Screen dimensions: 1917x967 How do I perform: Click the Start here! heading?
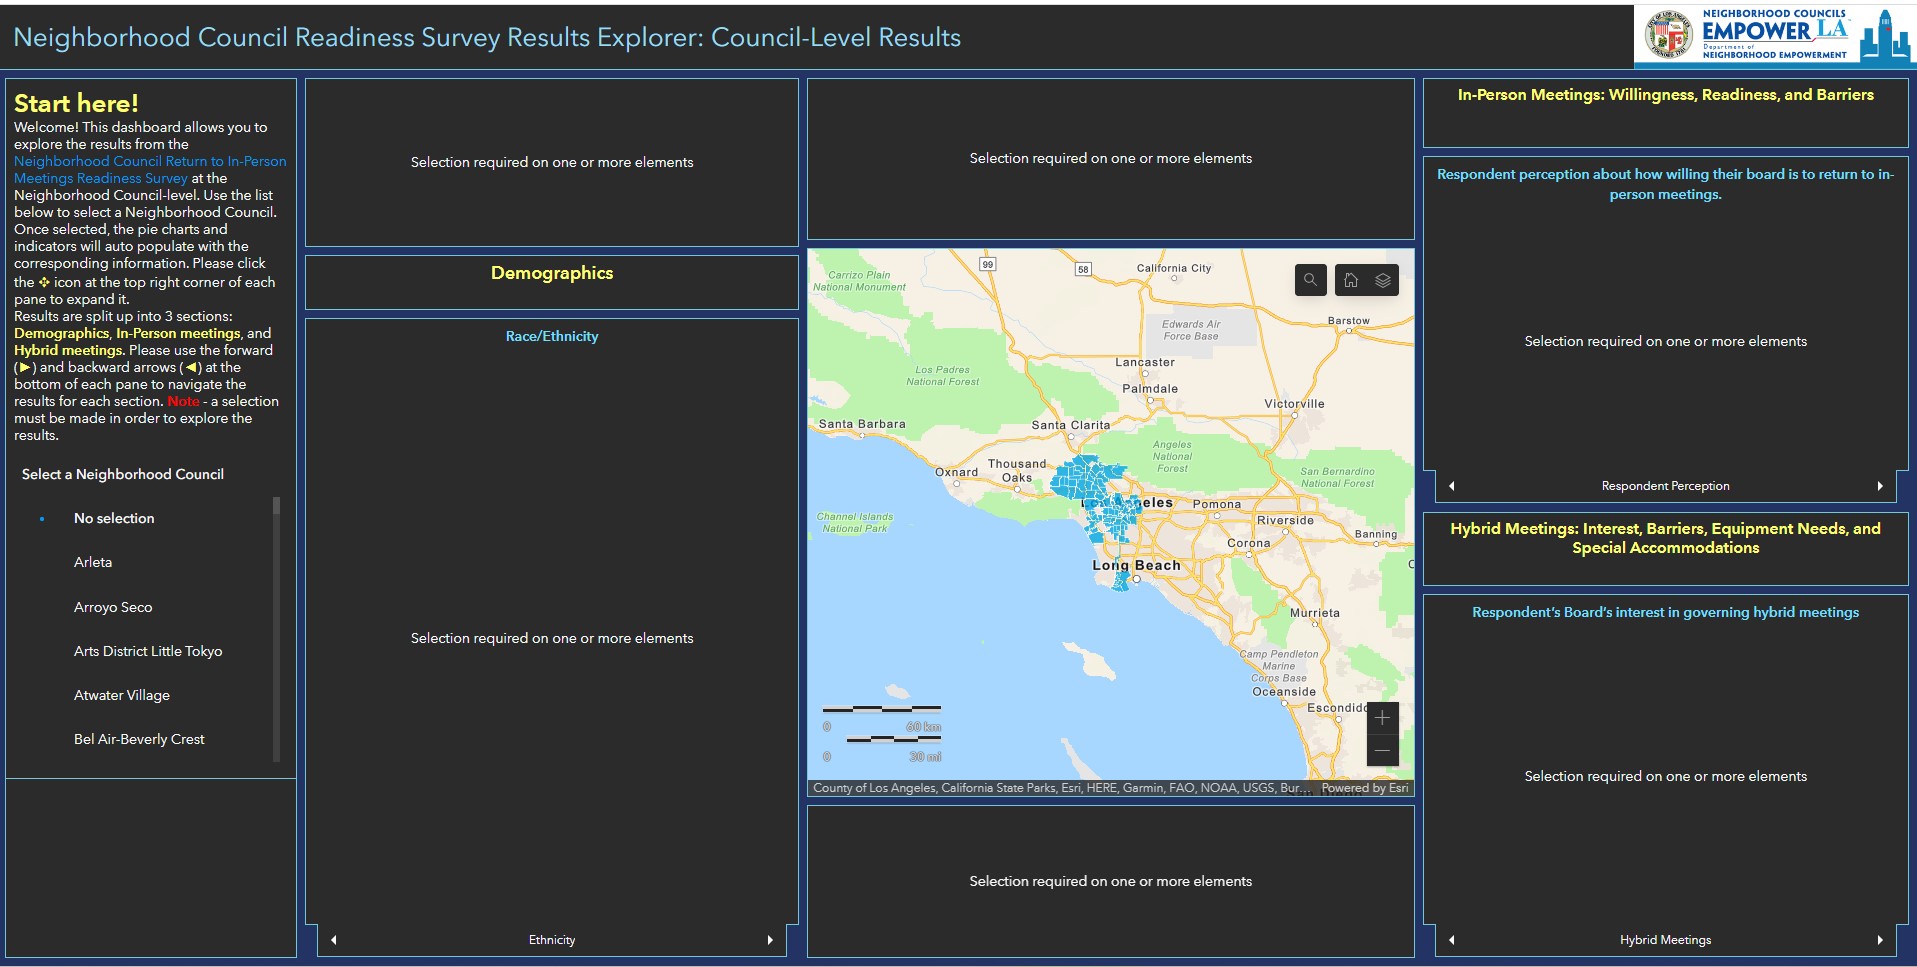[x=76, y=103]
